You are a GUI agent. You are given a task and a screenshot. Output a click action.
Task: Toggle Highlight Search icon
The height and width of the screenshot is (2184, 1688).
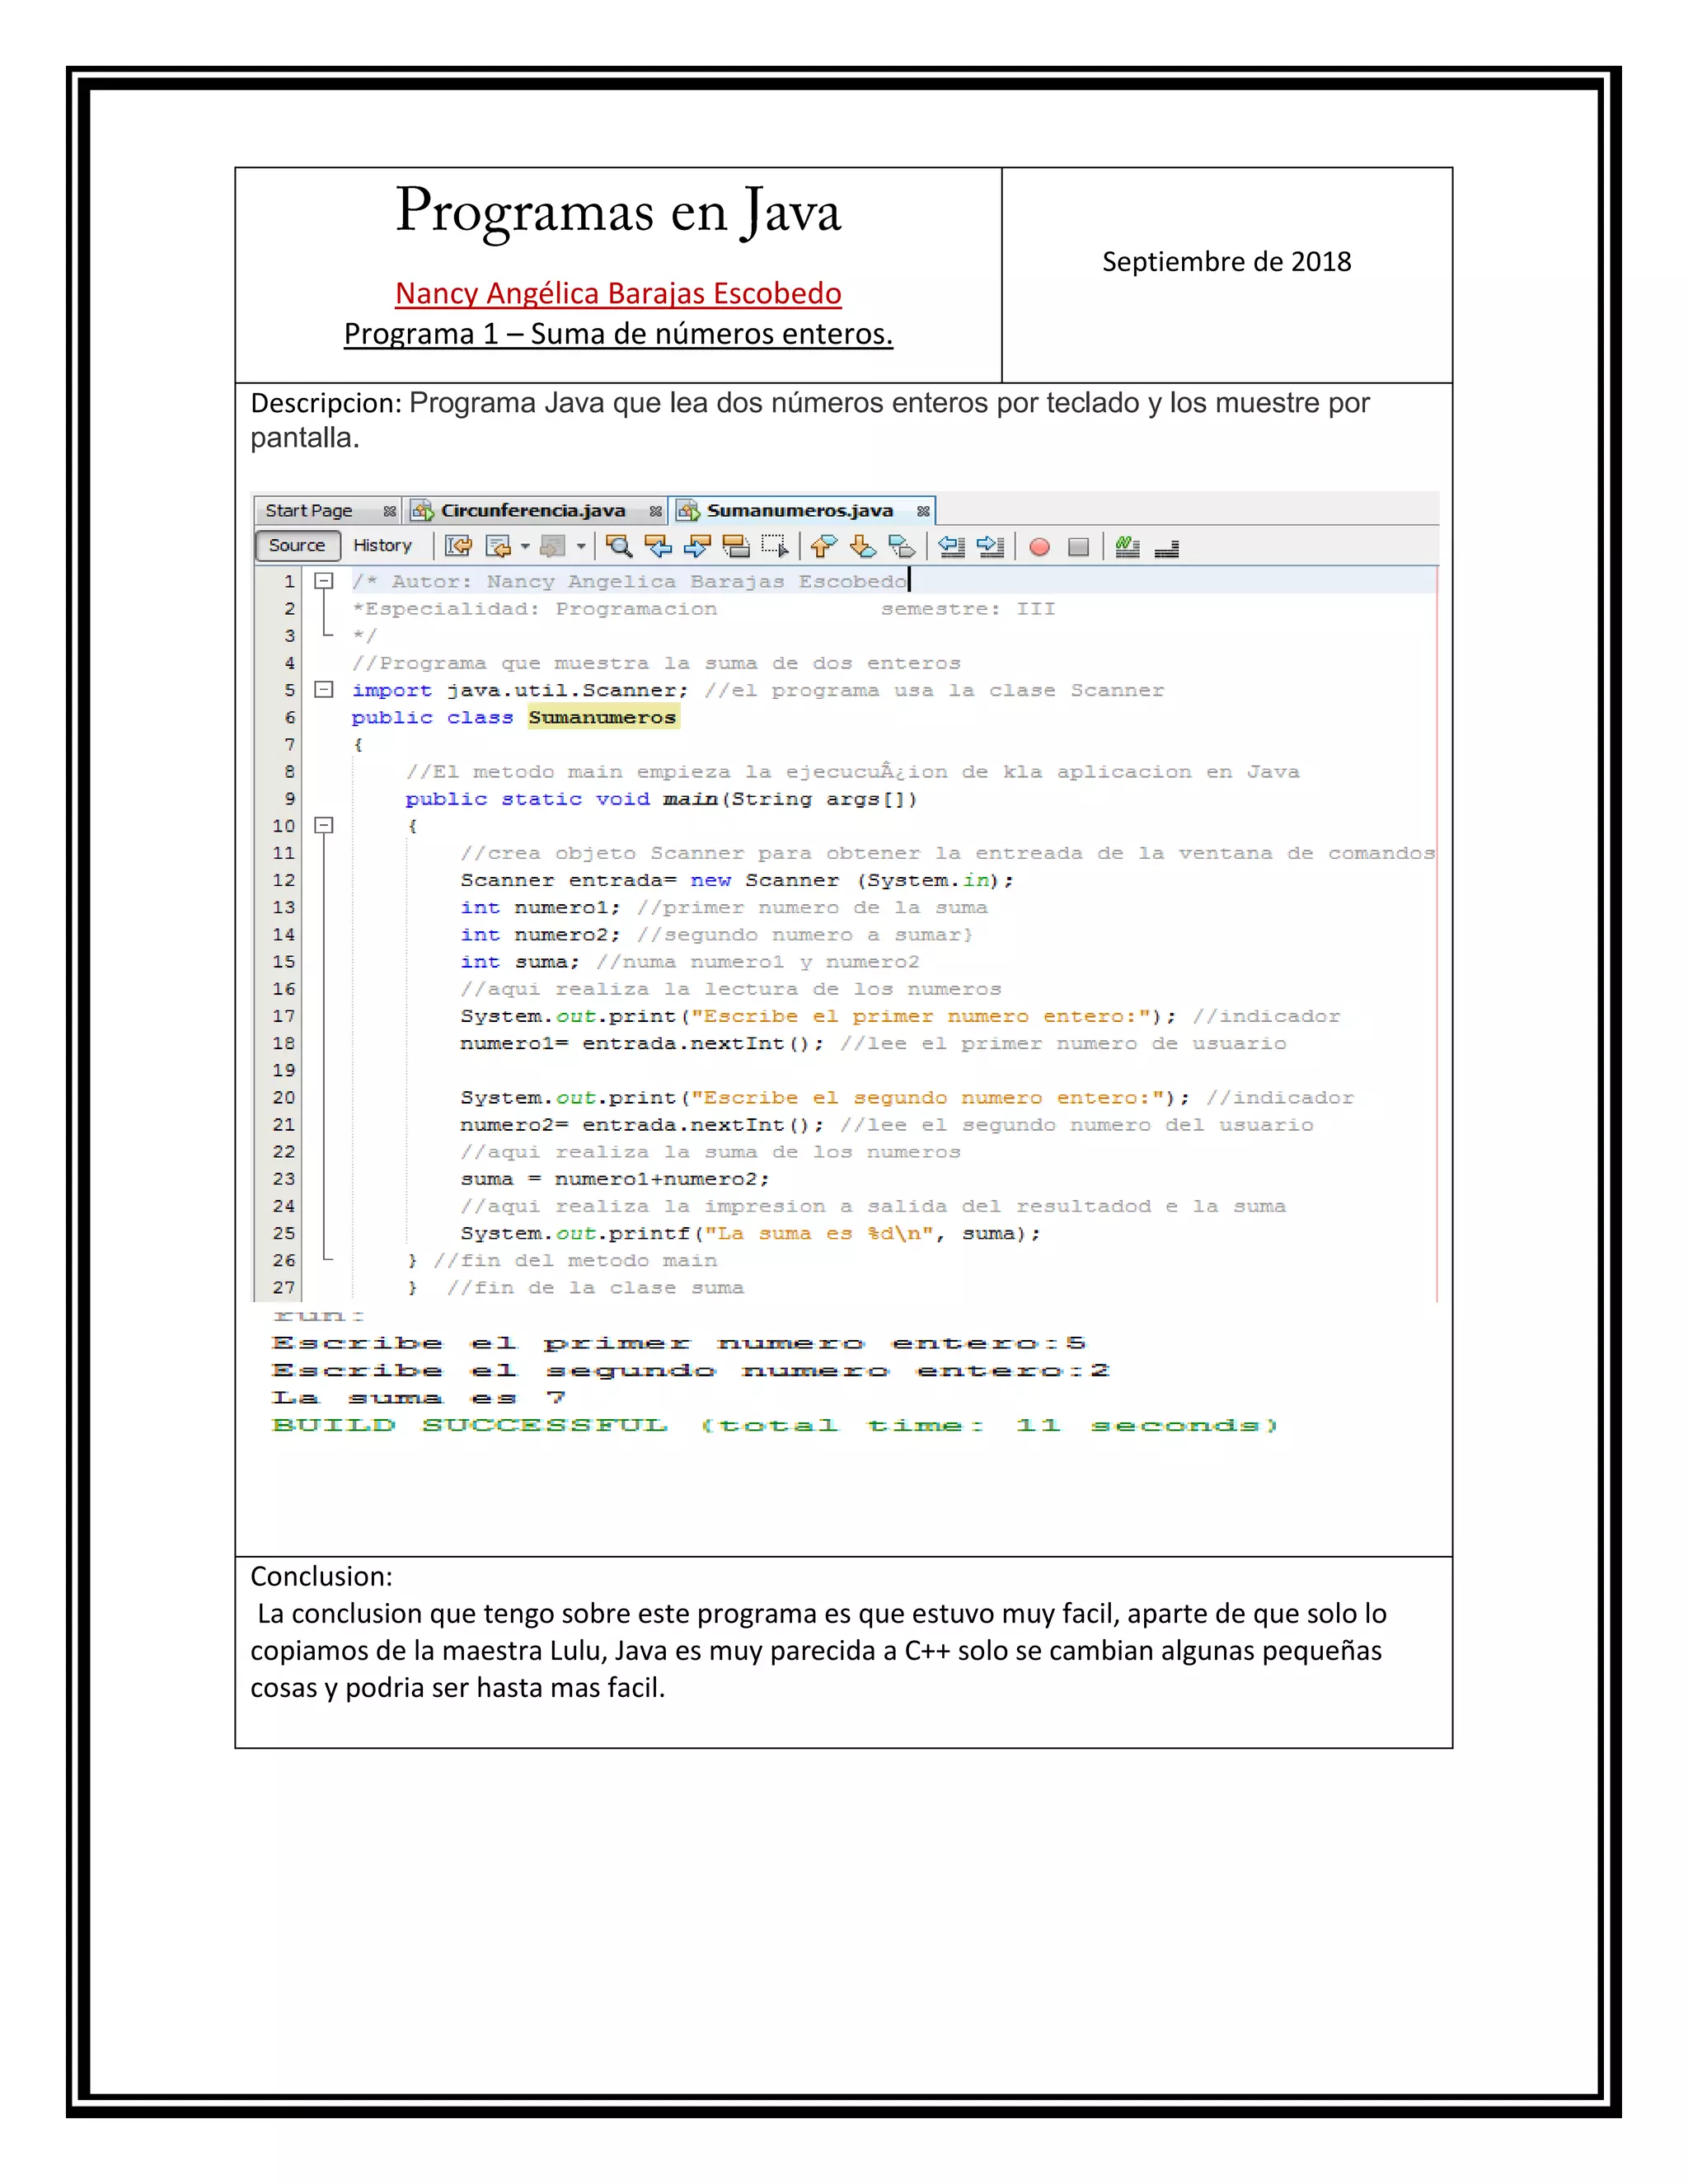coord(736,546)
